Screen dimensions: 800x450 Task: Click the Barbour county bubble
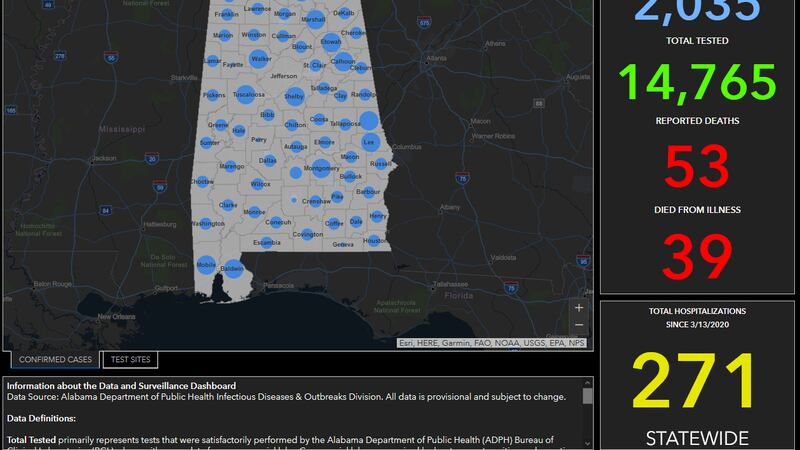pyautogui.click(x=367, y=192)
